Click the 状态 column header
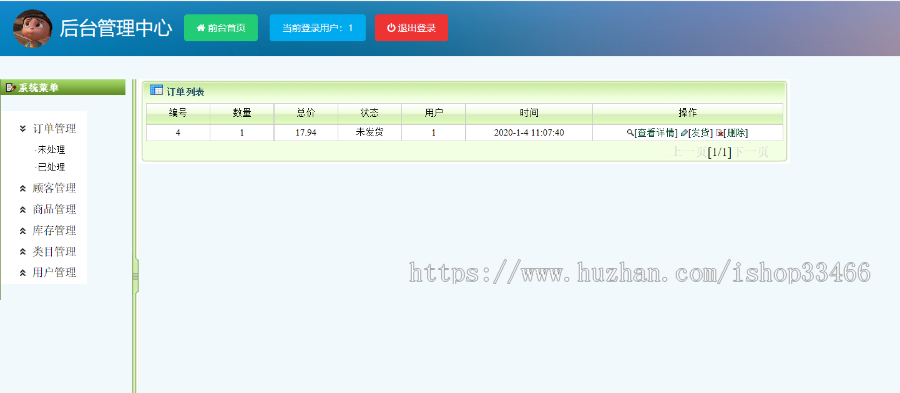The height and width of the screenshot is (393, 900). pyautogui.click(x=370, y=114)
